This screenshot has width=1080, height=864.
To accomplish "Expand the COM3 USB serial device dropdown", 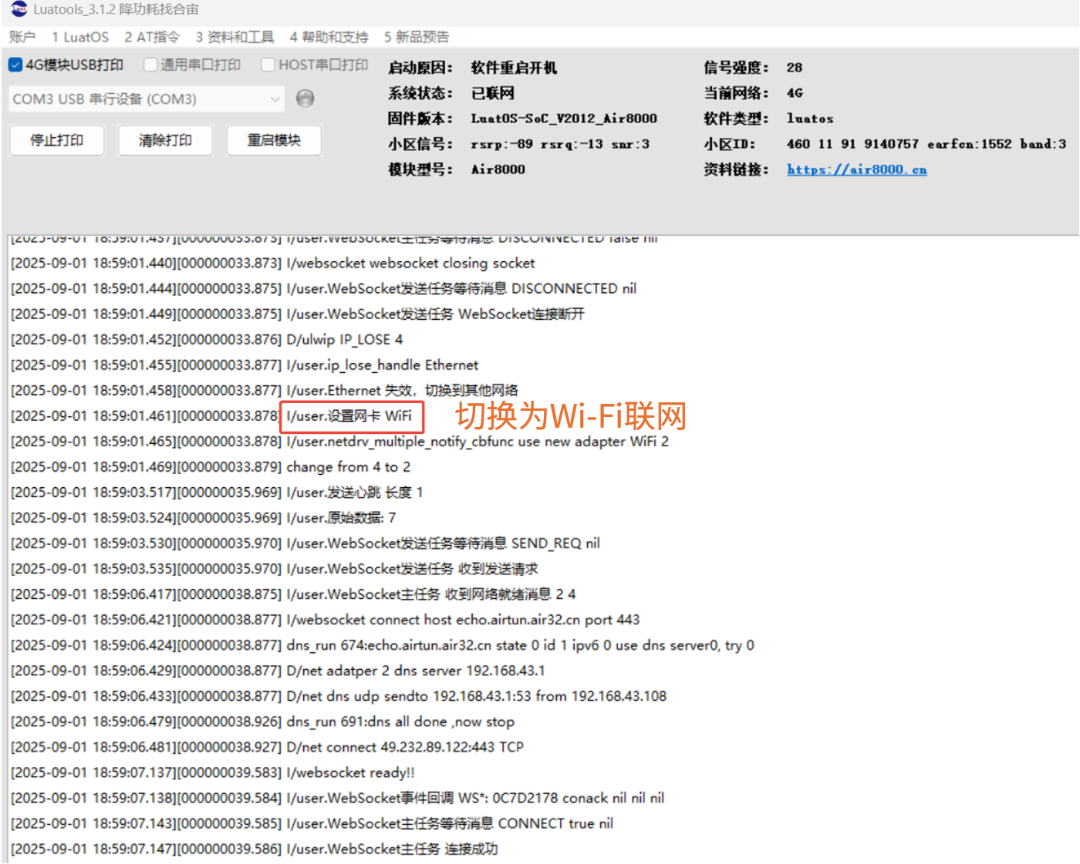I will point(147,99).
